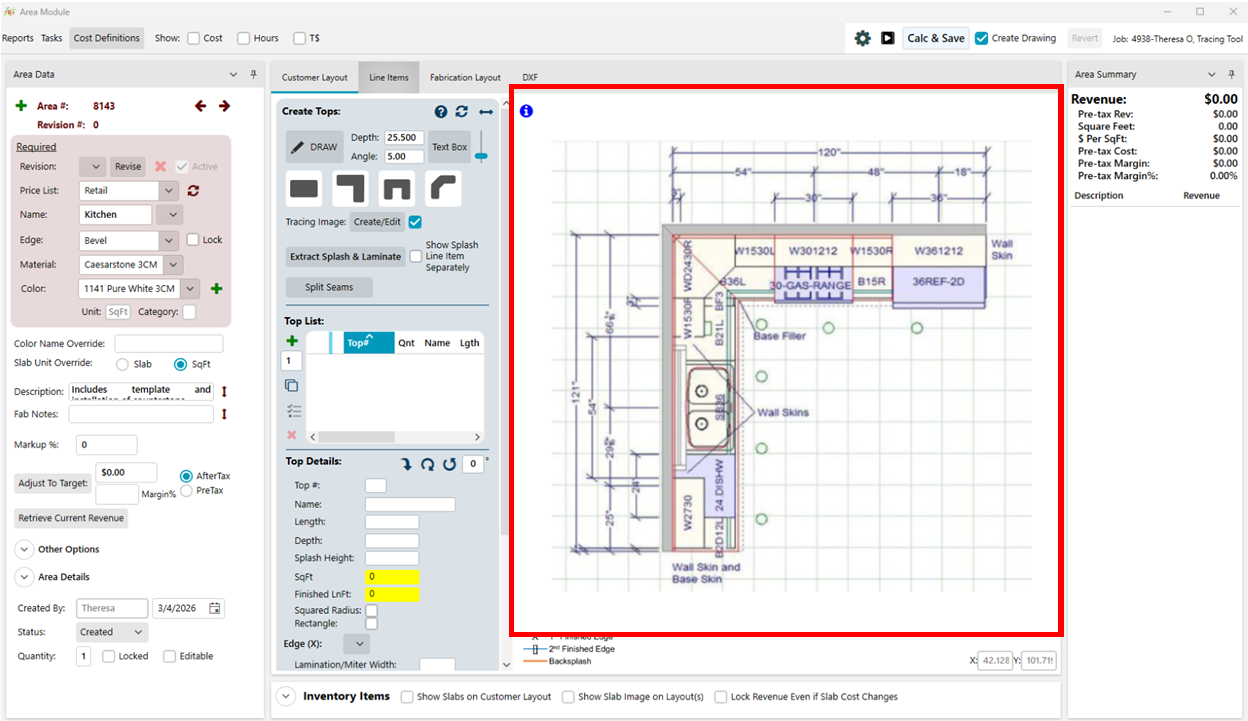Uncheck the Create Drawing checkbox
The width and height of the screenshot is (1248, 721).
tap(982, 38)
